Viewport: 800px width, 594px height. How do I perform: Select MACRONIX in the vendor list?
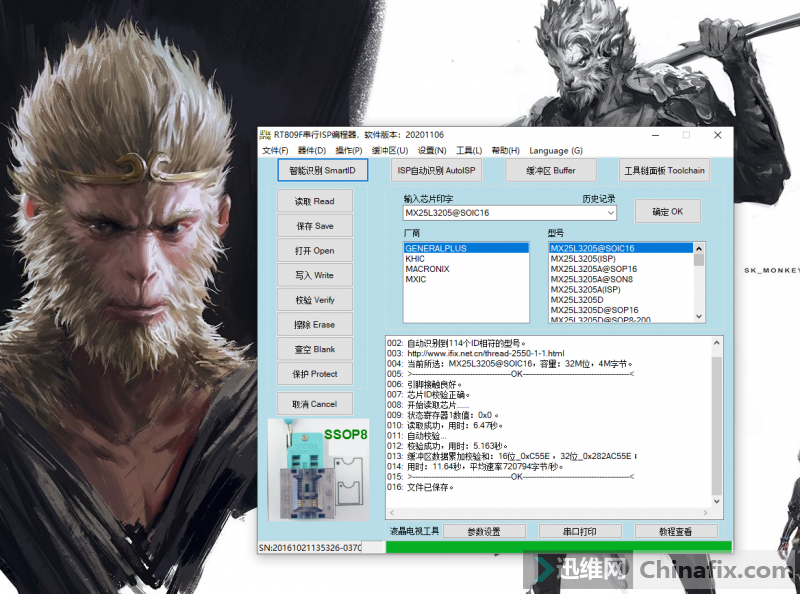[x=466, y=269]
